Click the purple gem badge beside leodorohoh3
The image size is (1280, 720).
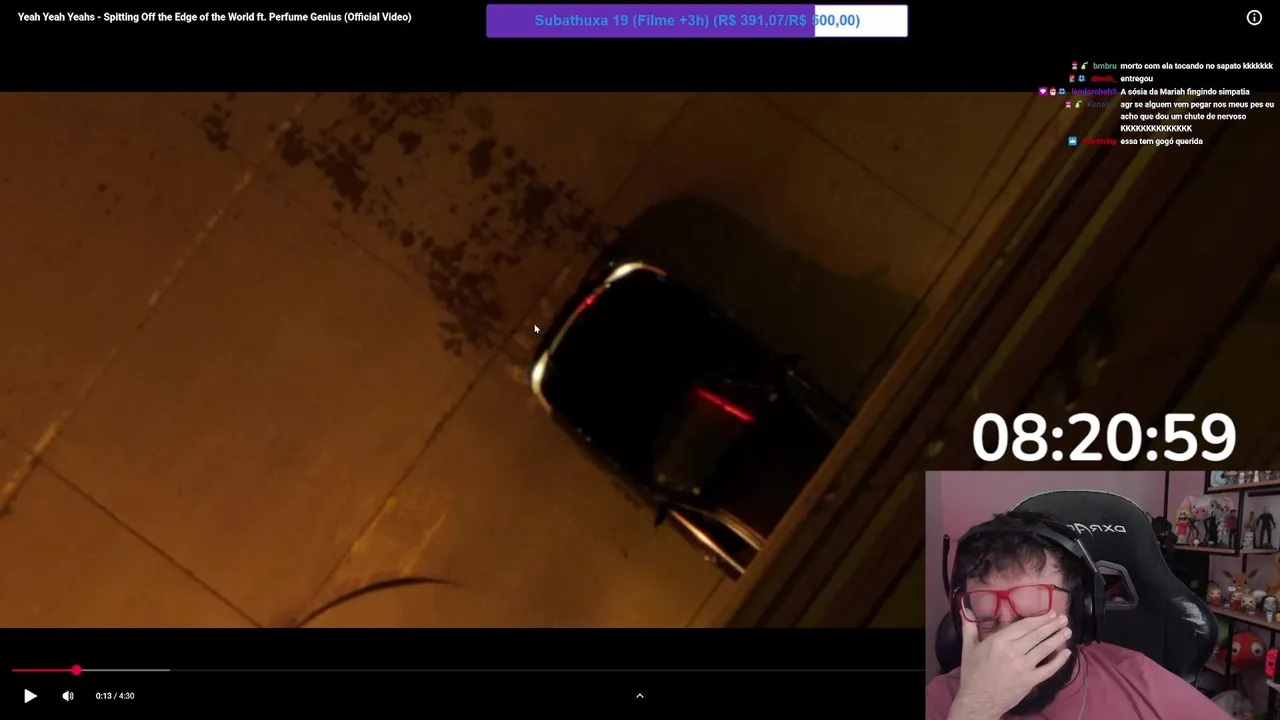click(1043, 92)
